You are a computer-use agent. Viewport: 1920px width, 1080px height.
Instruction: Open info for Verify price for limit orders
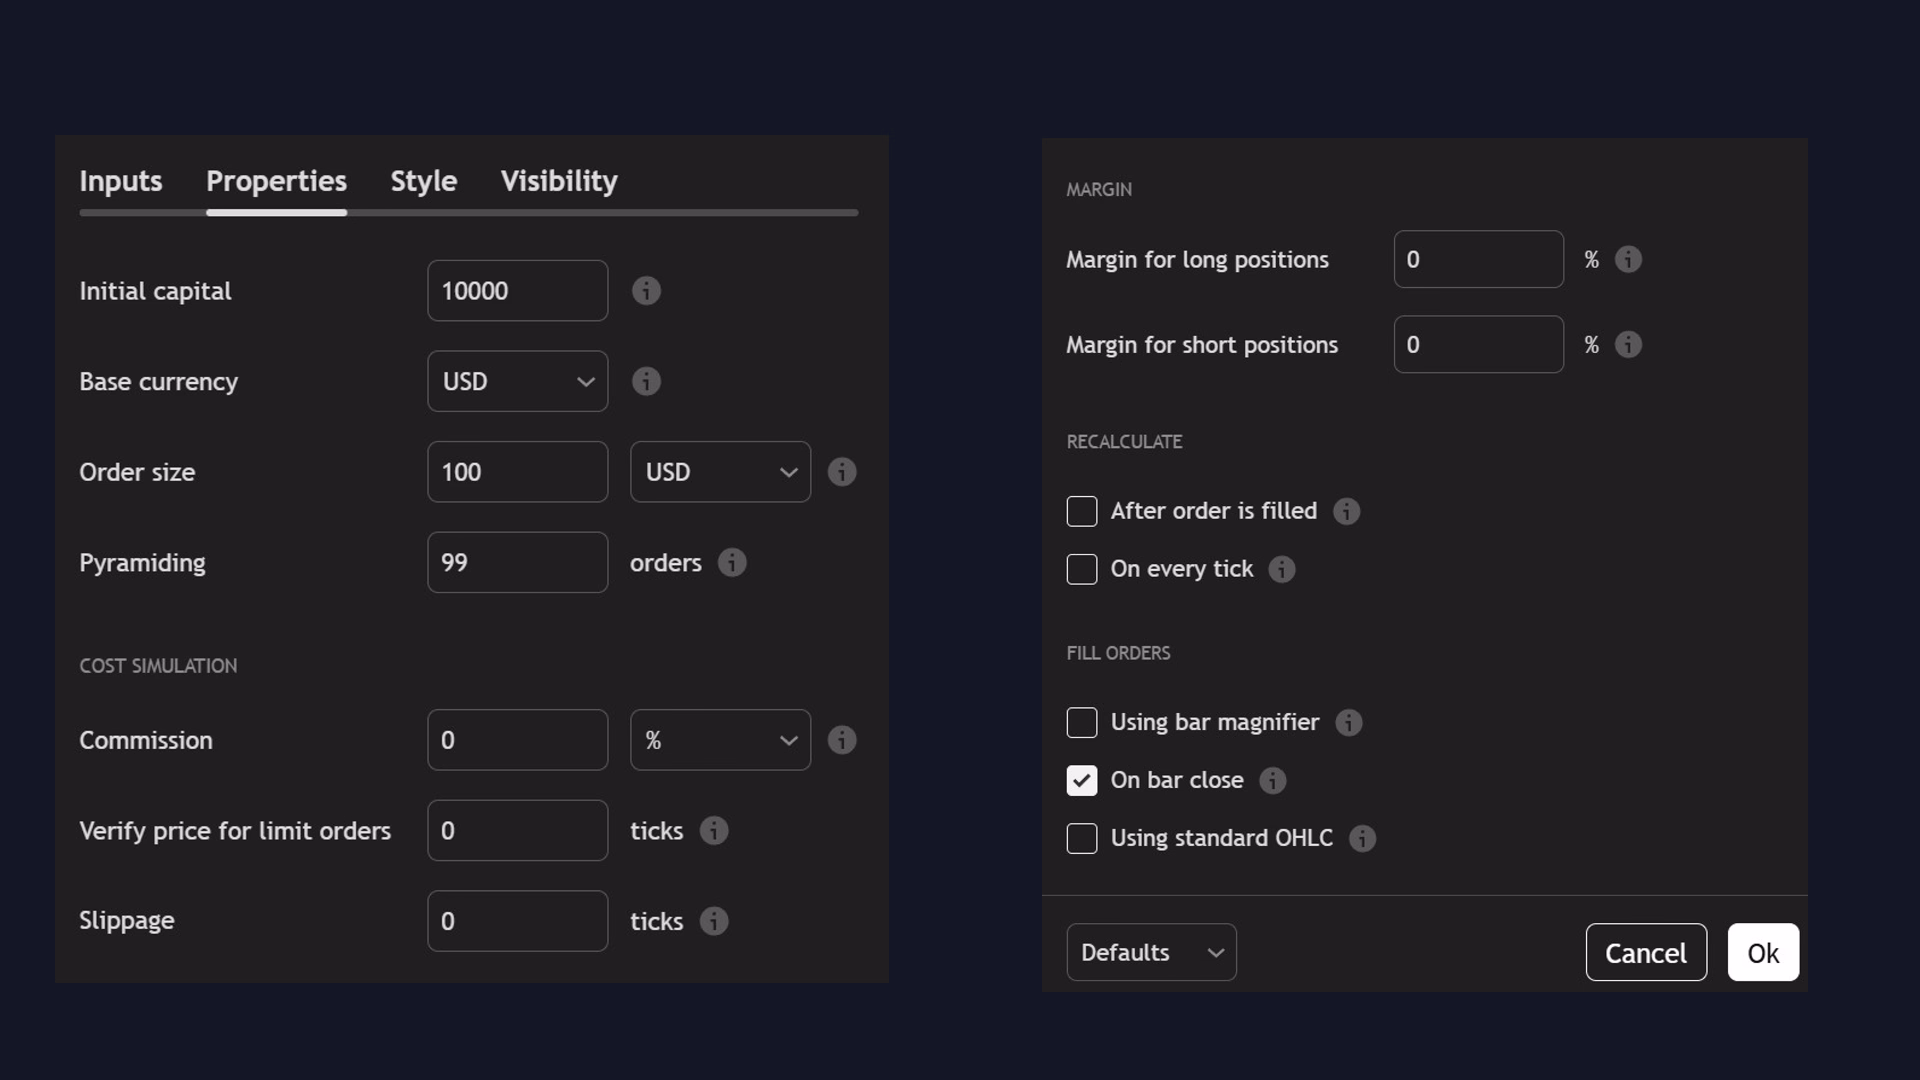(x=714, y=830)
